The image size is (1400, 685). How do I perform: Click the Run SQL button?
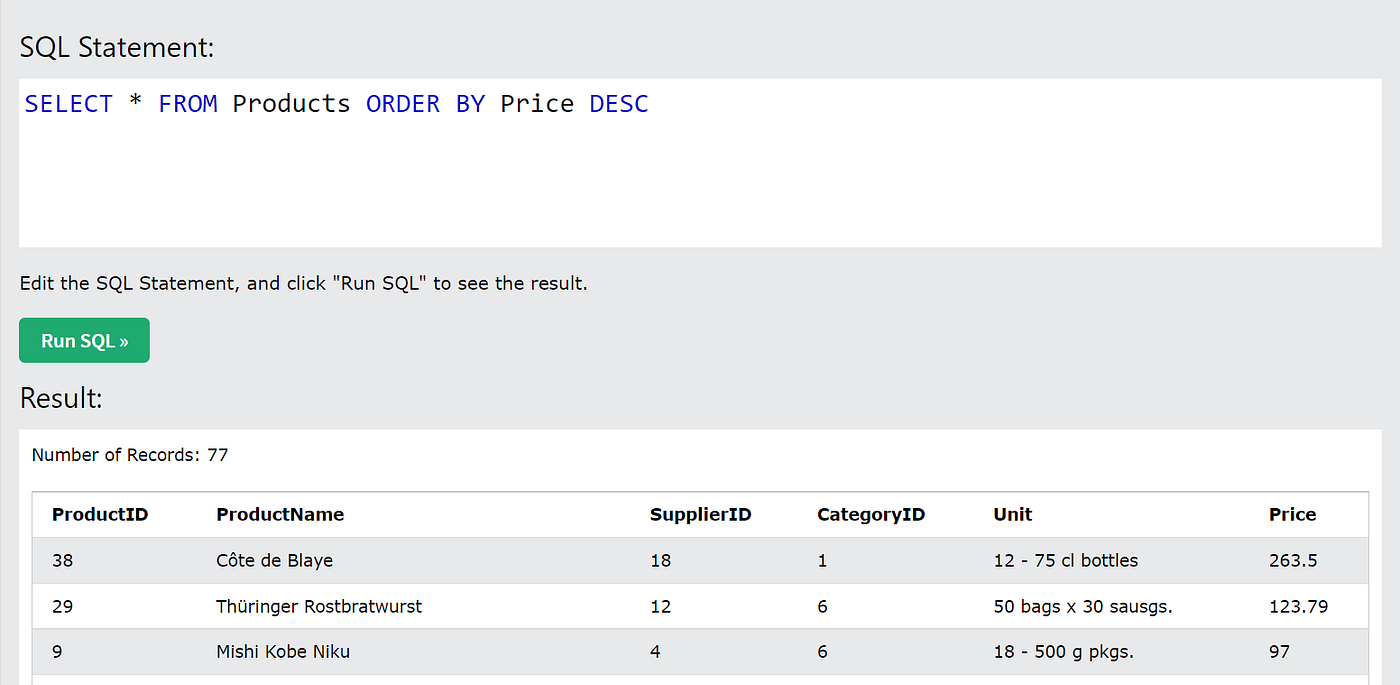(84, 340)
